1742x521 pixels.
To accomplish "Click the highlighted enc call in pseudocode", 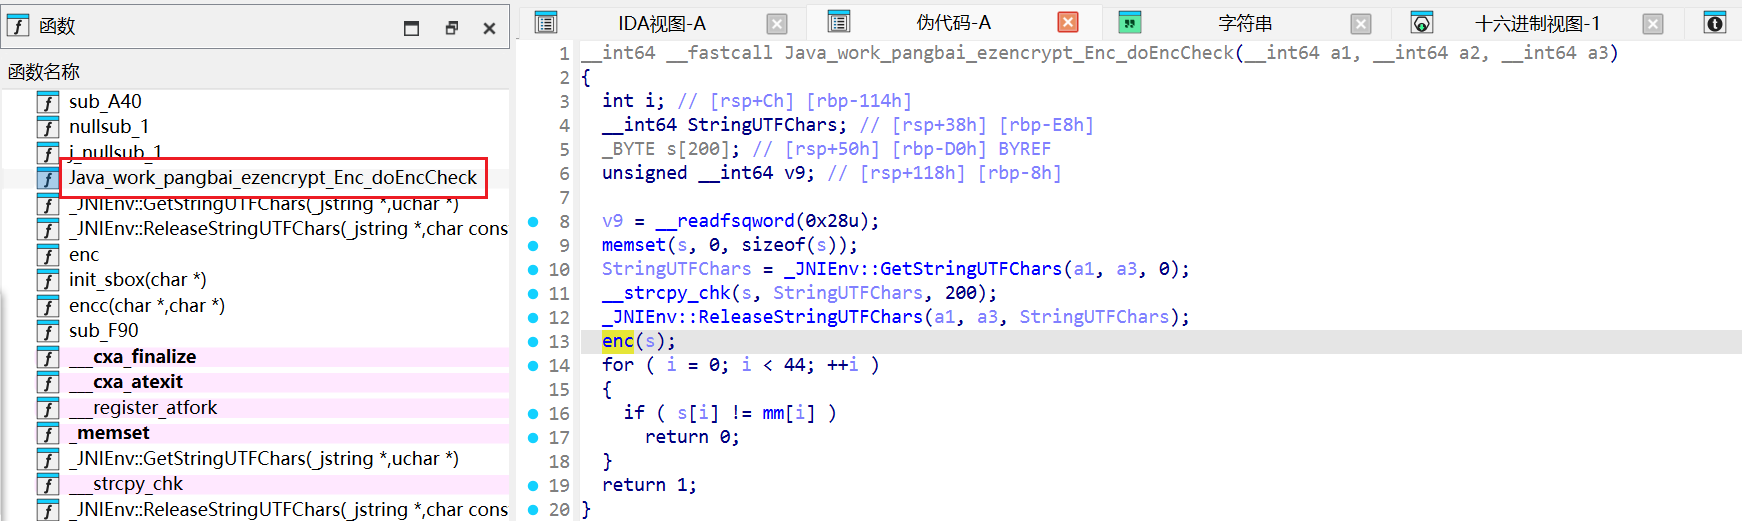I will click(617, 341).
